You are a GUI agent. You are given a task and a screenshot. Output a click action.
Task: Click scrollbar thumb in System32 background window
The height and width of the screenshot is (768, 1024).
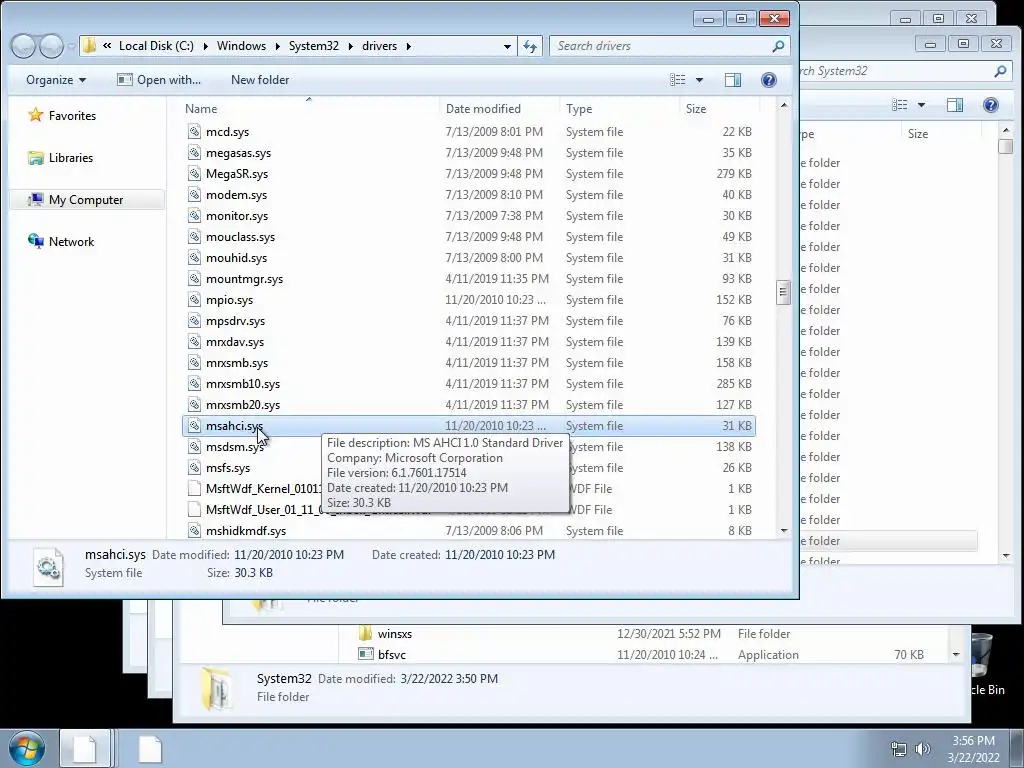1006,146
